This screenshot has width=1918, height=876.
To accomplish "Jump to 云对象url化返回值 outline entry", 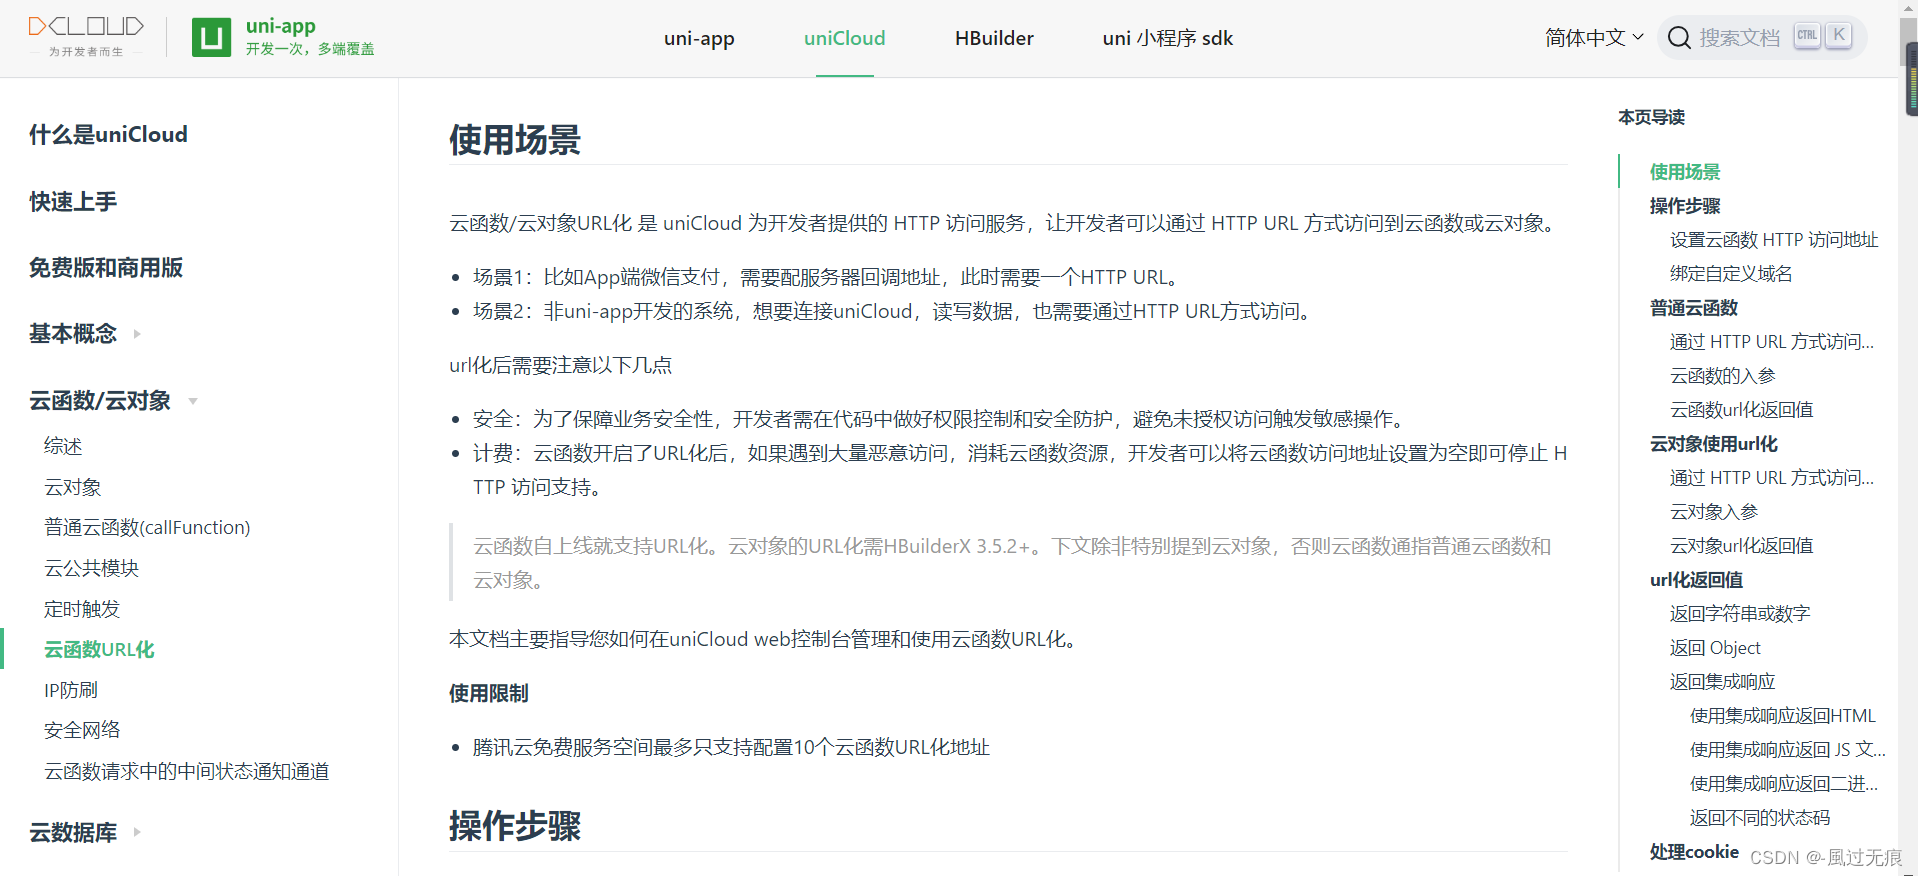I will click(x=1741, y=546).
